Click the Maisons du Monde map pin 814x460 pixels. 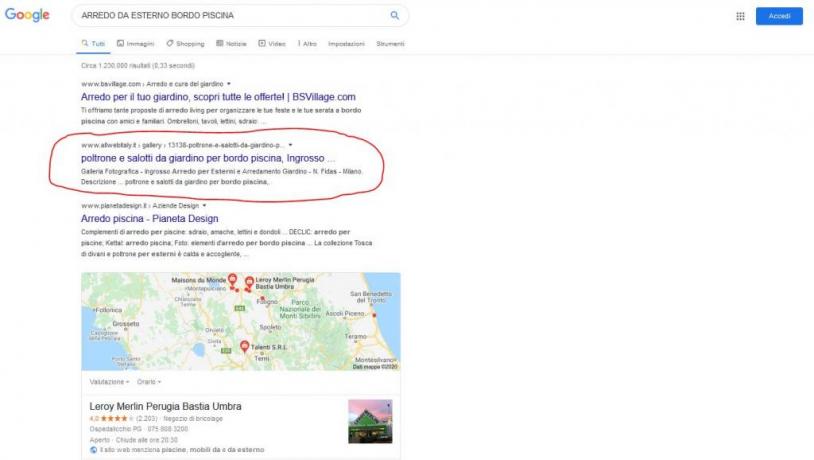pos(233,279)
